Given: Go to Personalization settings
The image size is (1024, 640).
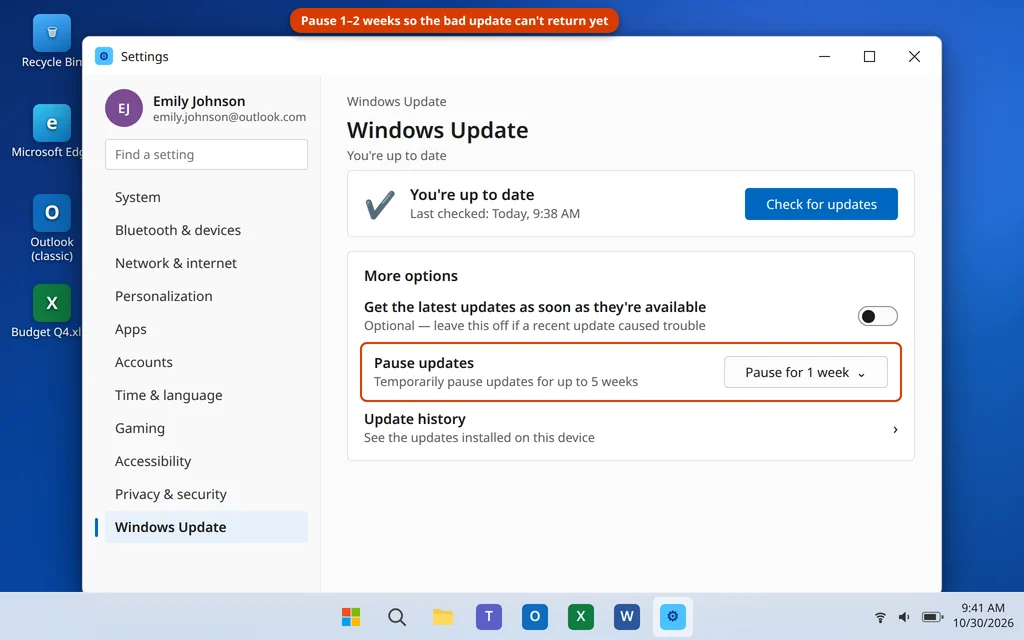Looking at the screenshot, I should pos(206,296).
